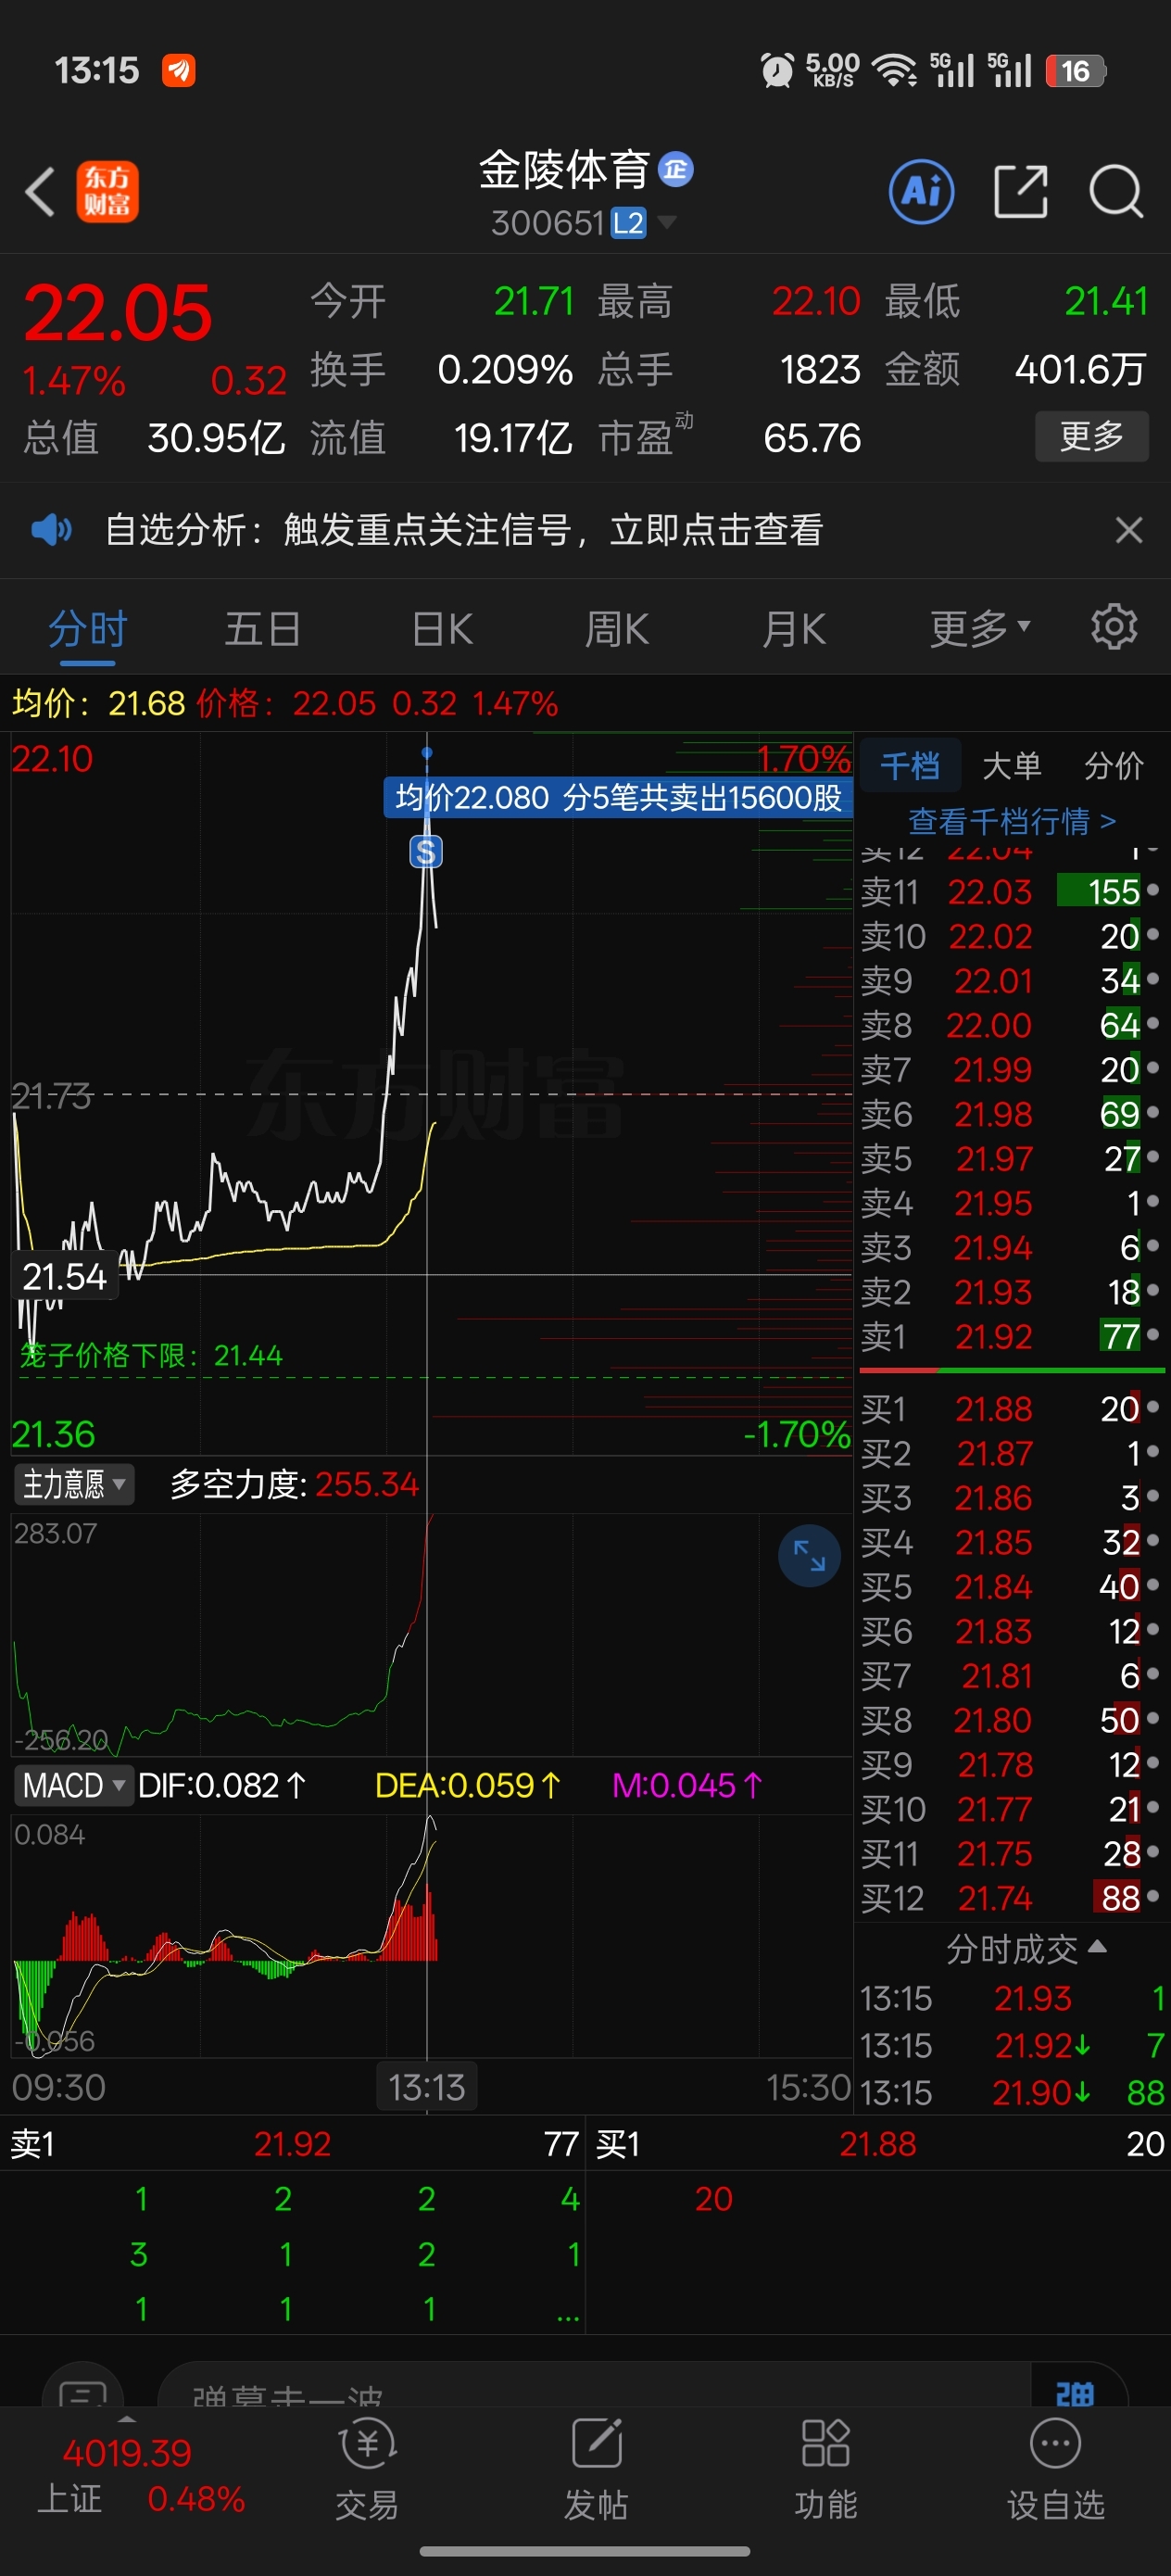Image resolution: width=1171 pixels, height=2576 pixels.
Task: Tap the barrage comment input field
Action: [594, 2390]
